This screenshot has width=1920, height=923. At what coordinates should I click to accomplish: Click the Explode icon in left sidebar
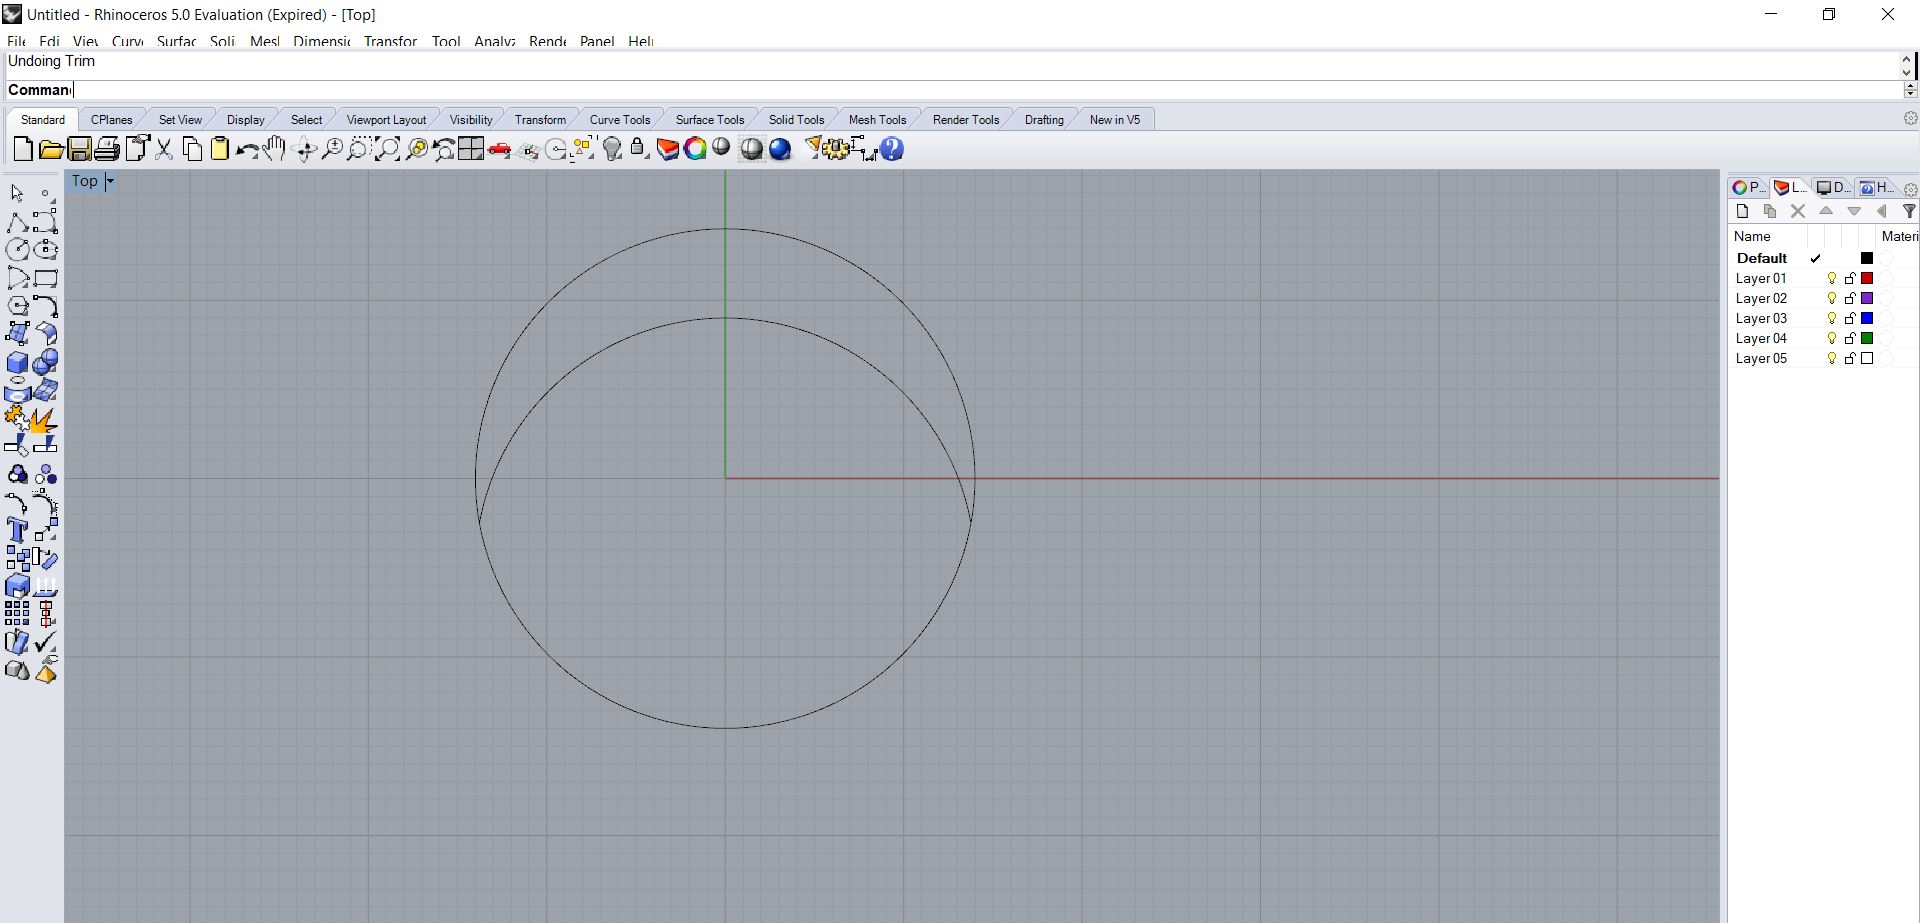tap(45, 419)
